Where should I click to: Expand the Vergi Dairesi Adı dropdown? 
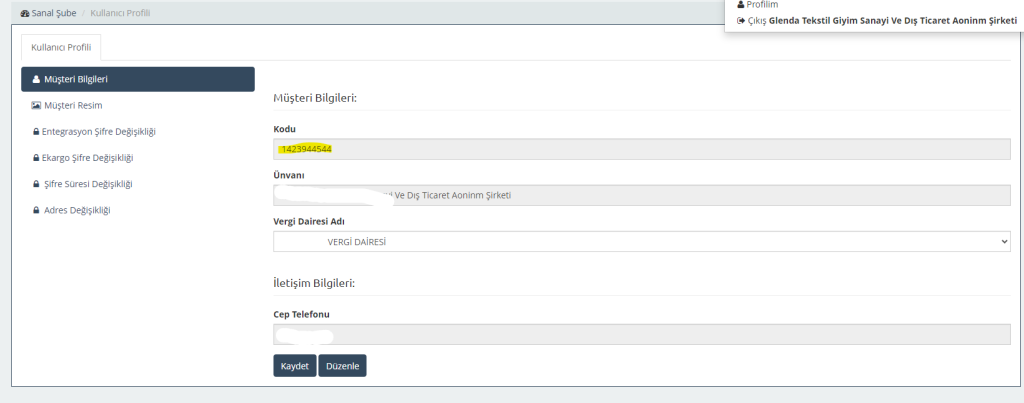click(x=640, y=242)
